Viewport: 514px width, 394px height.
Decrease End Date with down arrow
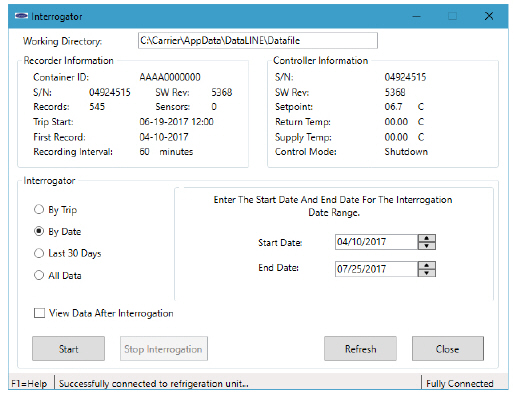click(427, 273)
